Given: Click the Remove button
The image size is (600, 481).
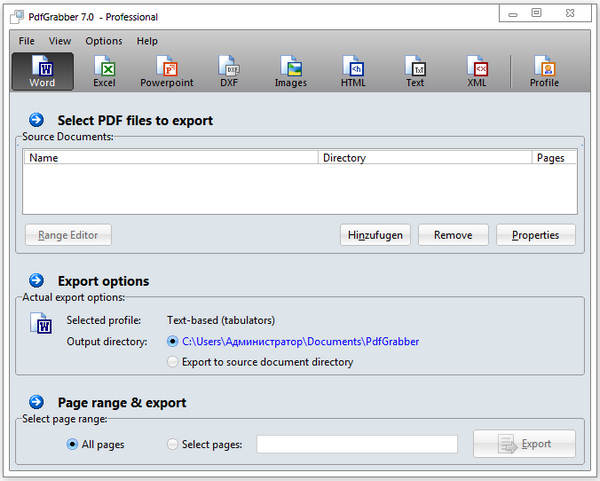Looking at the screenshot, I should coord(453,235).
